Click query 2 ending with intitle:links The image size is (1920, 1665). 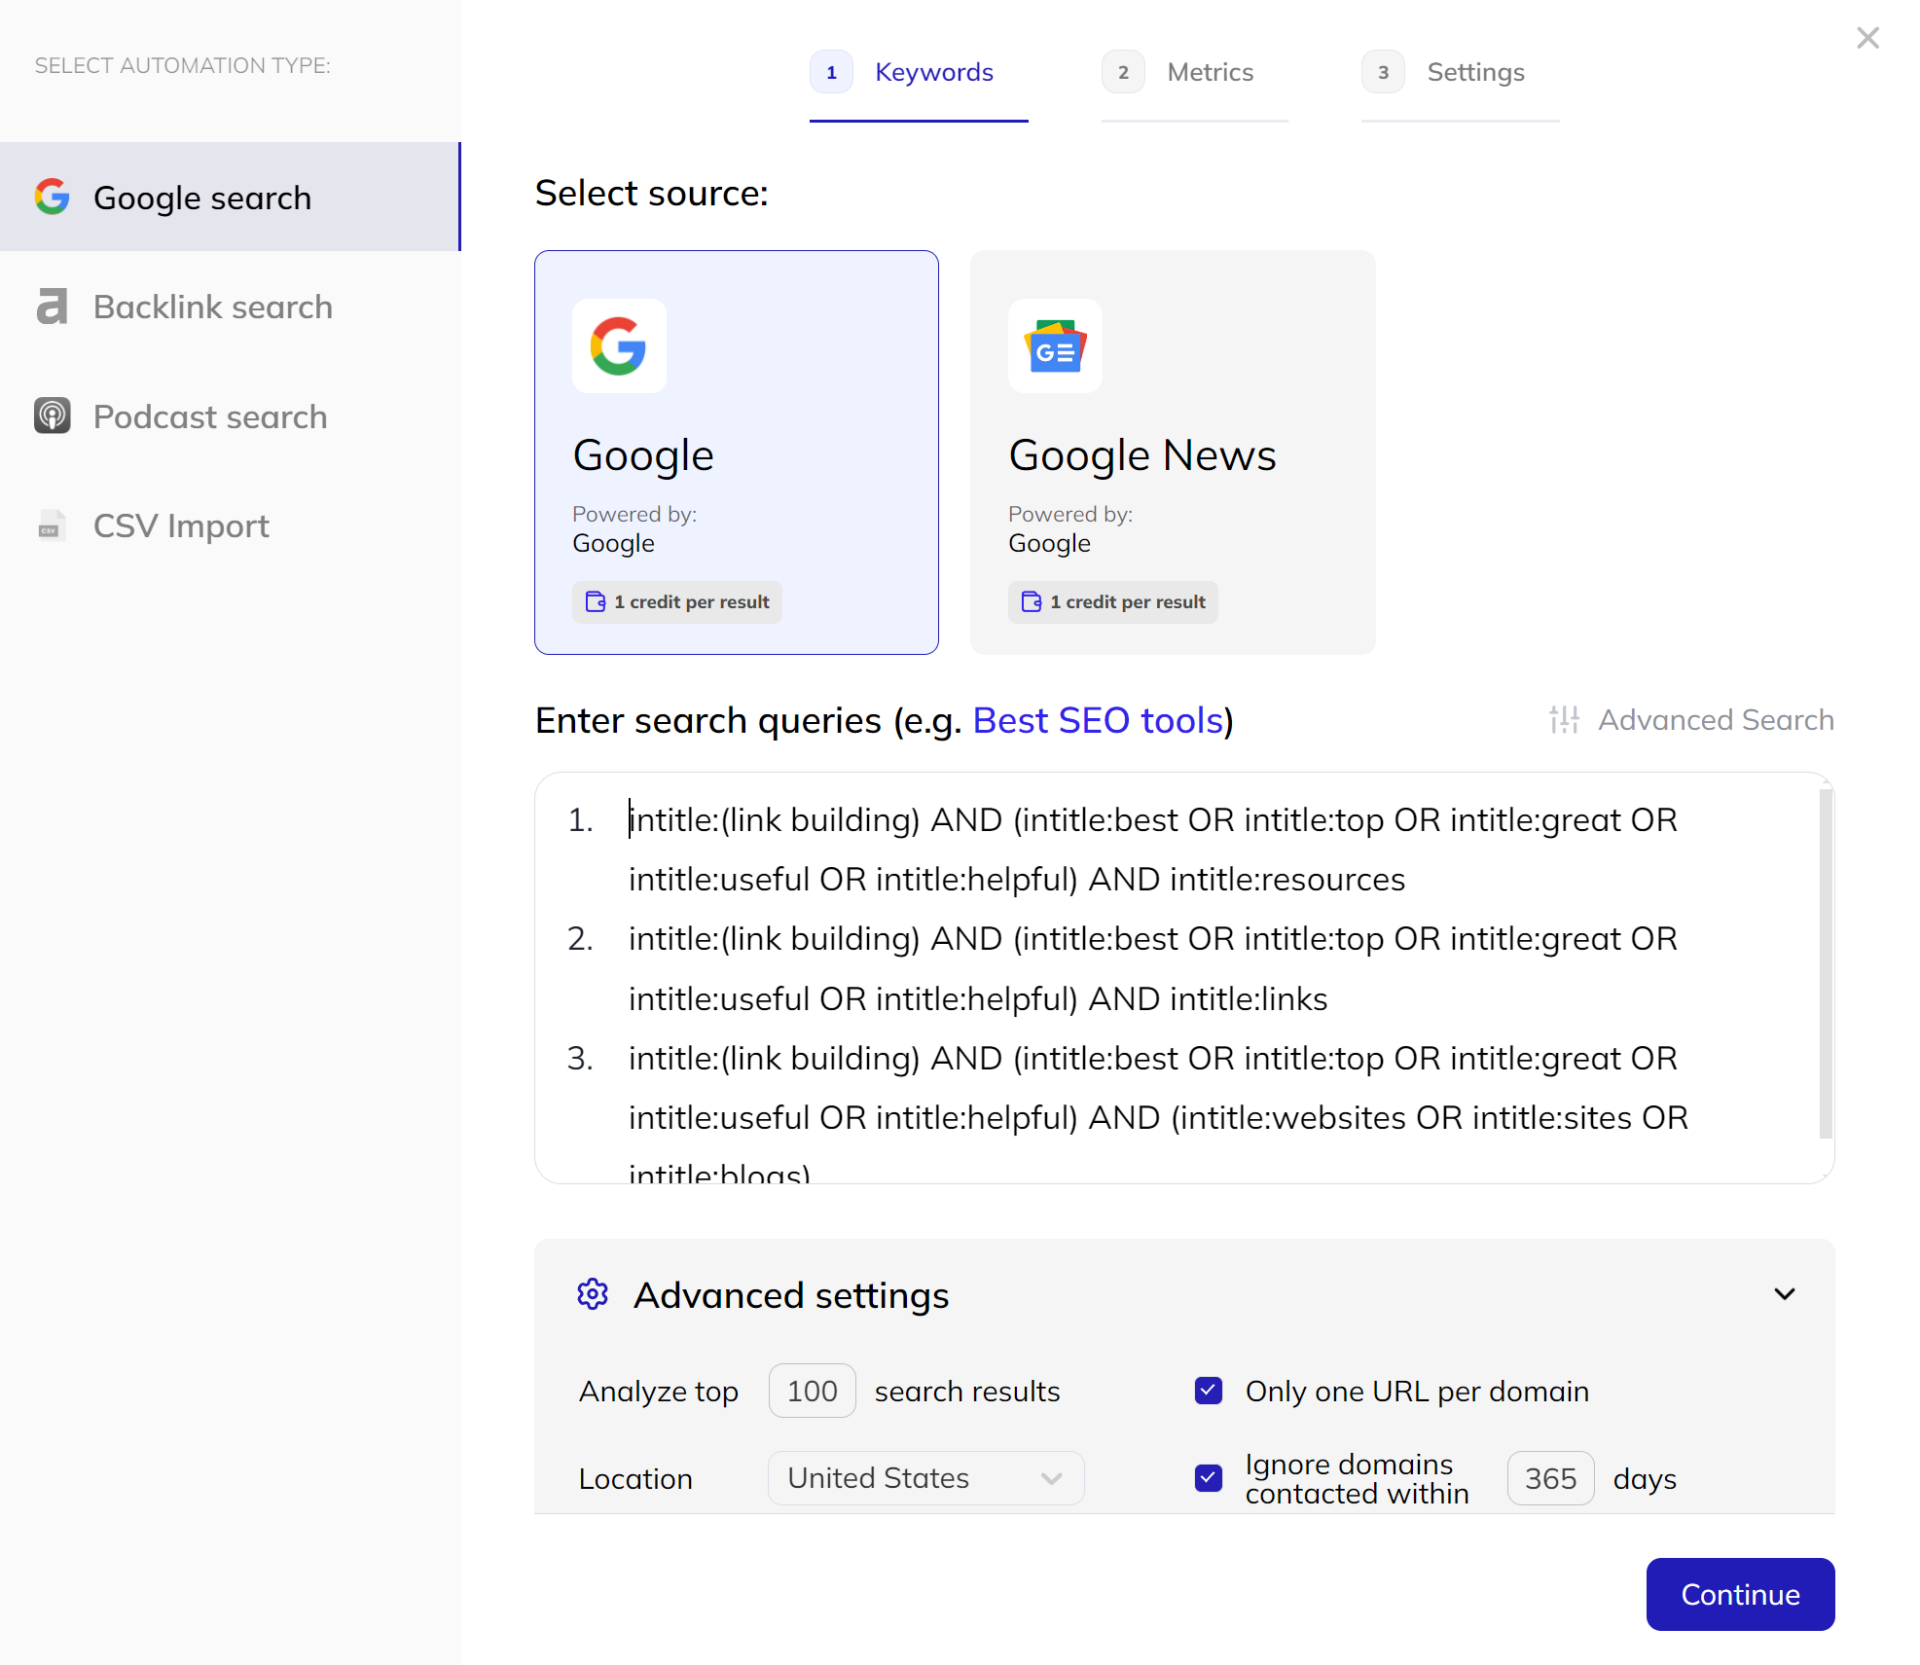(1152, 968)
